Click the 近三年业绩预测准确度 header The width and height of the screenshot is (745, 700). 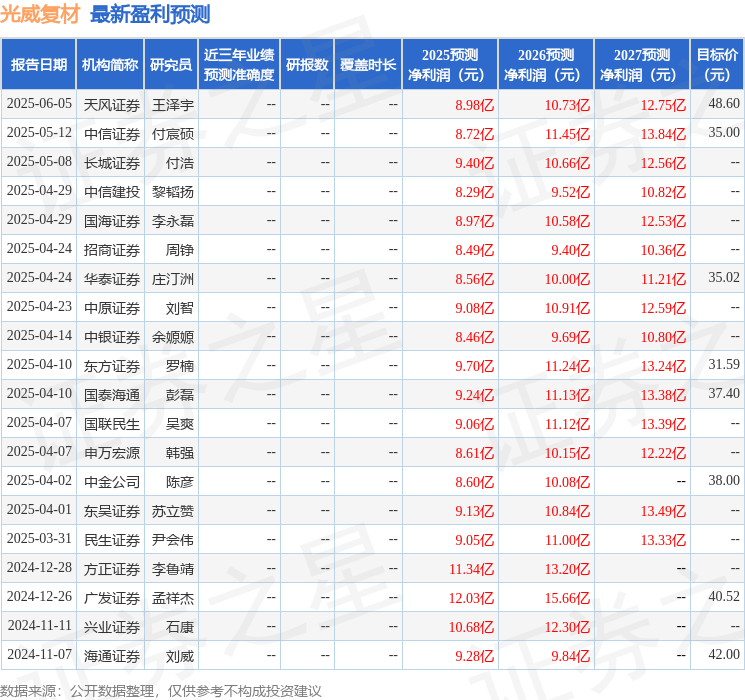point(239,65)
